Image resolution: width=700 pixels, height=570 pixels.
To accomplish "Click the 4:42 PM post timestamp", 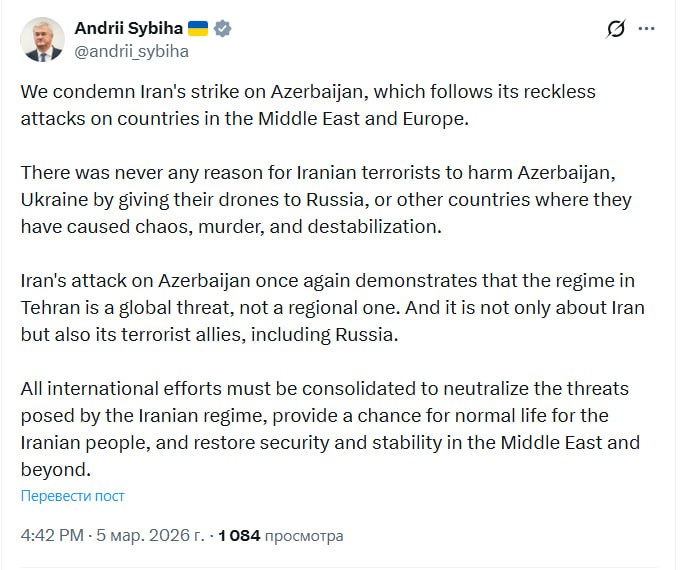I will [52, 535].
